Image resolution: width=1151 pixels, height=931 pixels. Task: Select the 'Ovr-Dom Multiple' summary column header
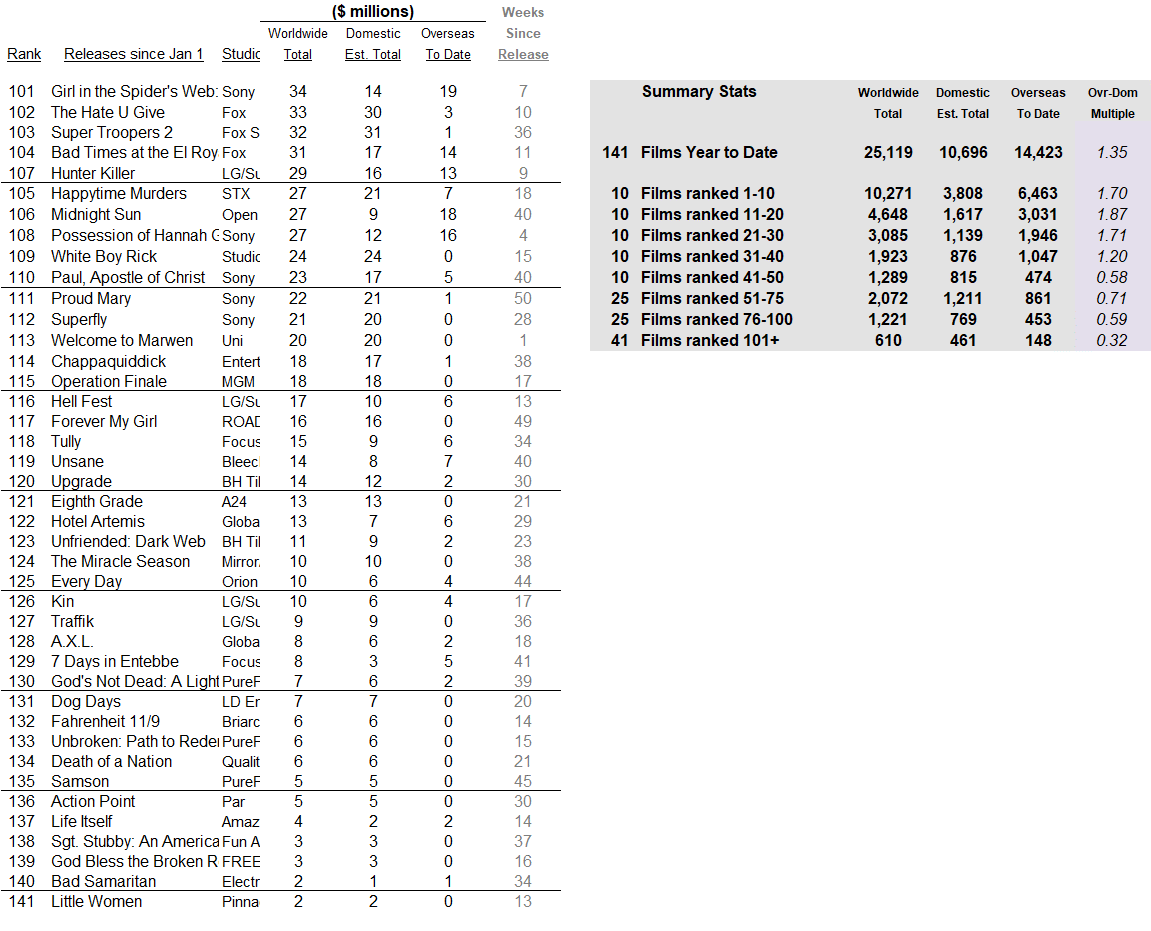coord(1112,104)
